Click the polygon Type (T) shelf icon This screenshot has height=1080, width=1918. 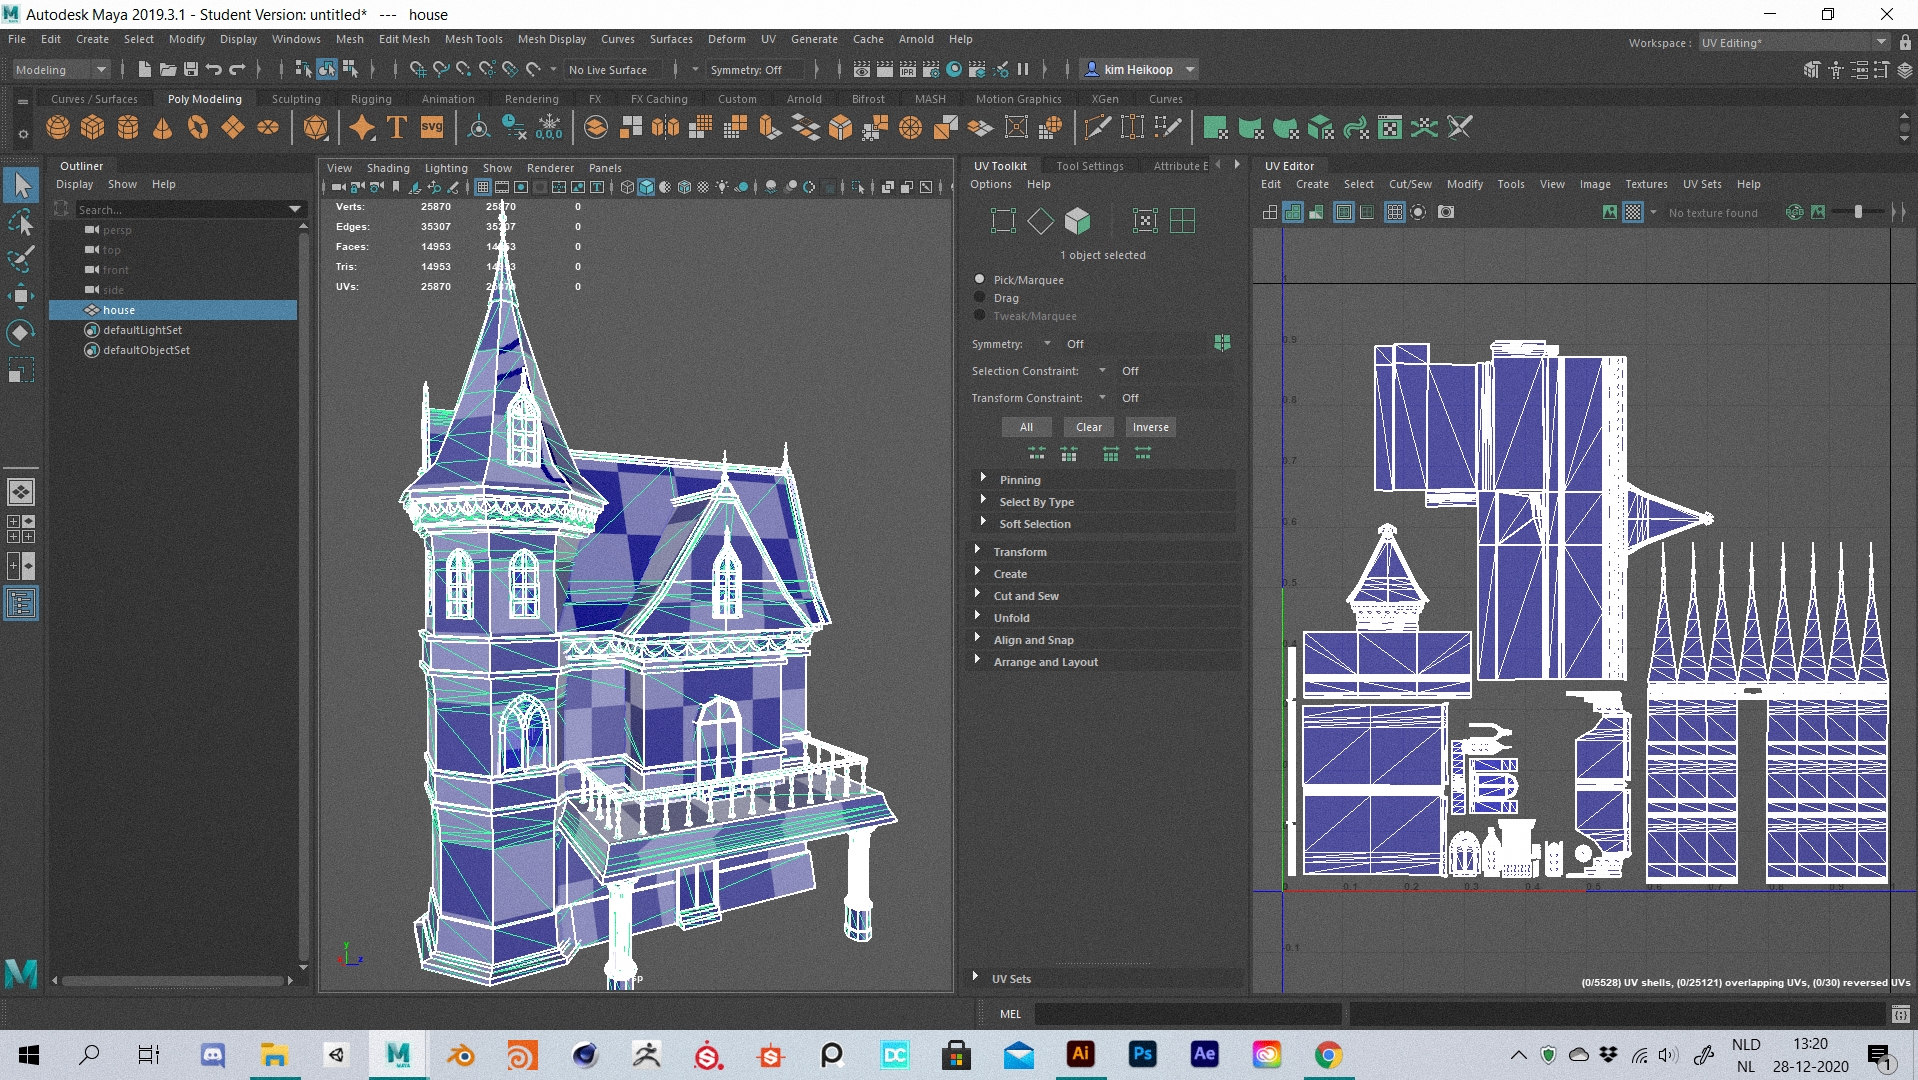397,128
